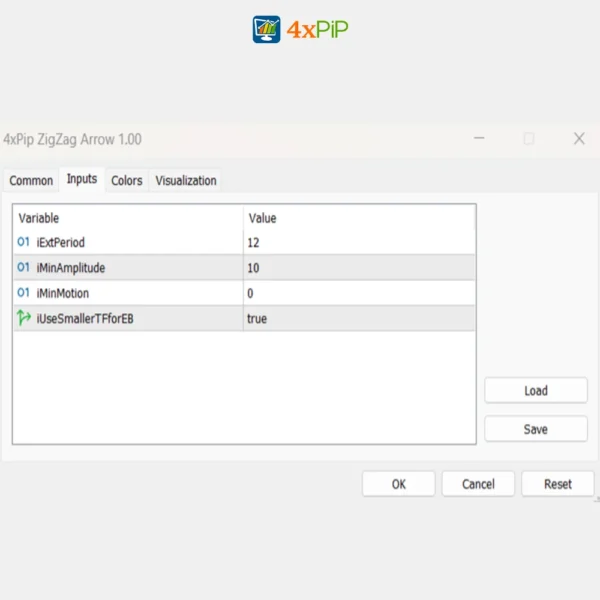600x600 pixels.
Task: Open the Colors tab
Action: [x=127, y=181]
